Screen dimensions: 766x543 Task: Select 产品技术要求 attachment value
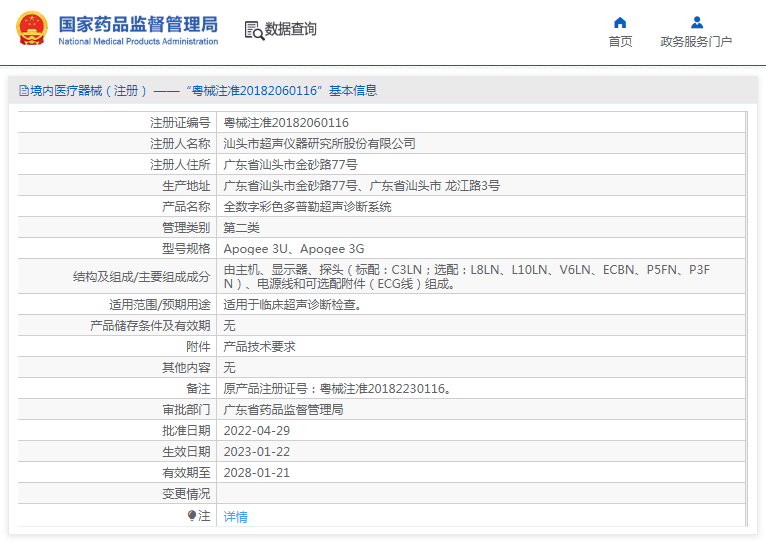coord(259,347)
